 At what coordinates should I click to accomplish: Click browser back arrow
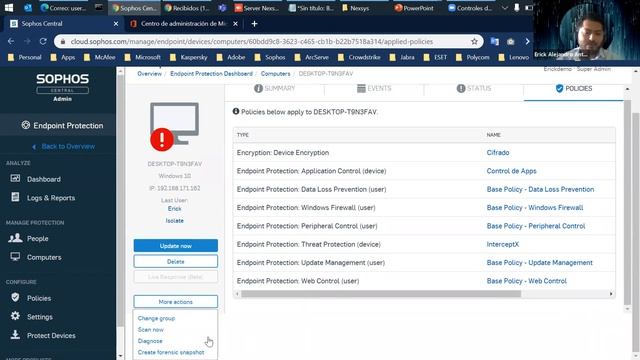11,42
